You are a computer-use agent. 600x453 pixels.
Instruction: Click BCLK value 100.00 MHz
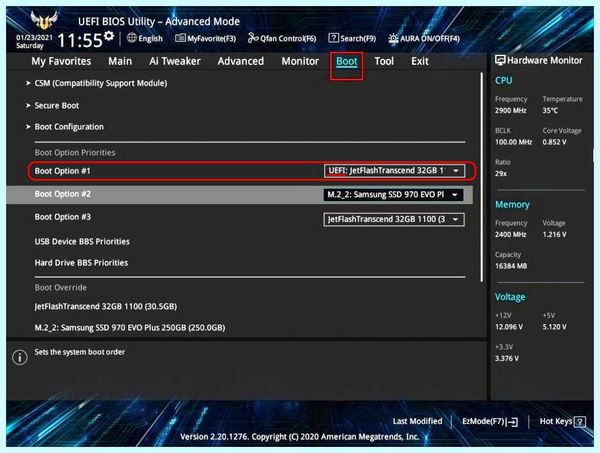point(513,142)
